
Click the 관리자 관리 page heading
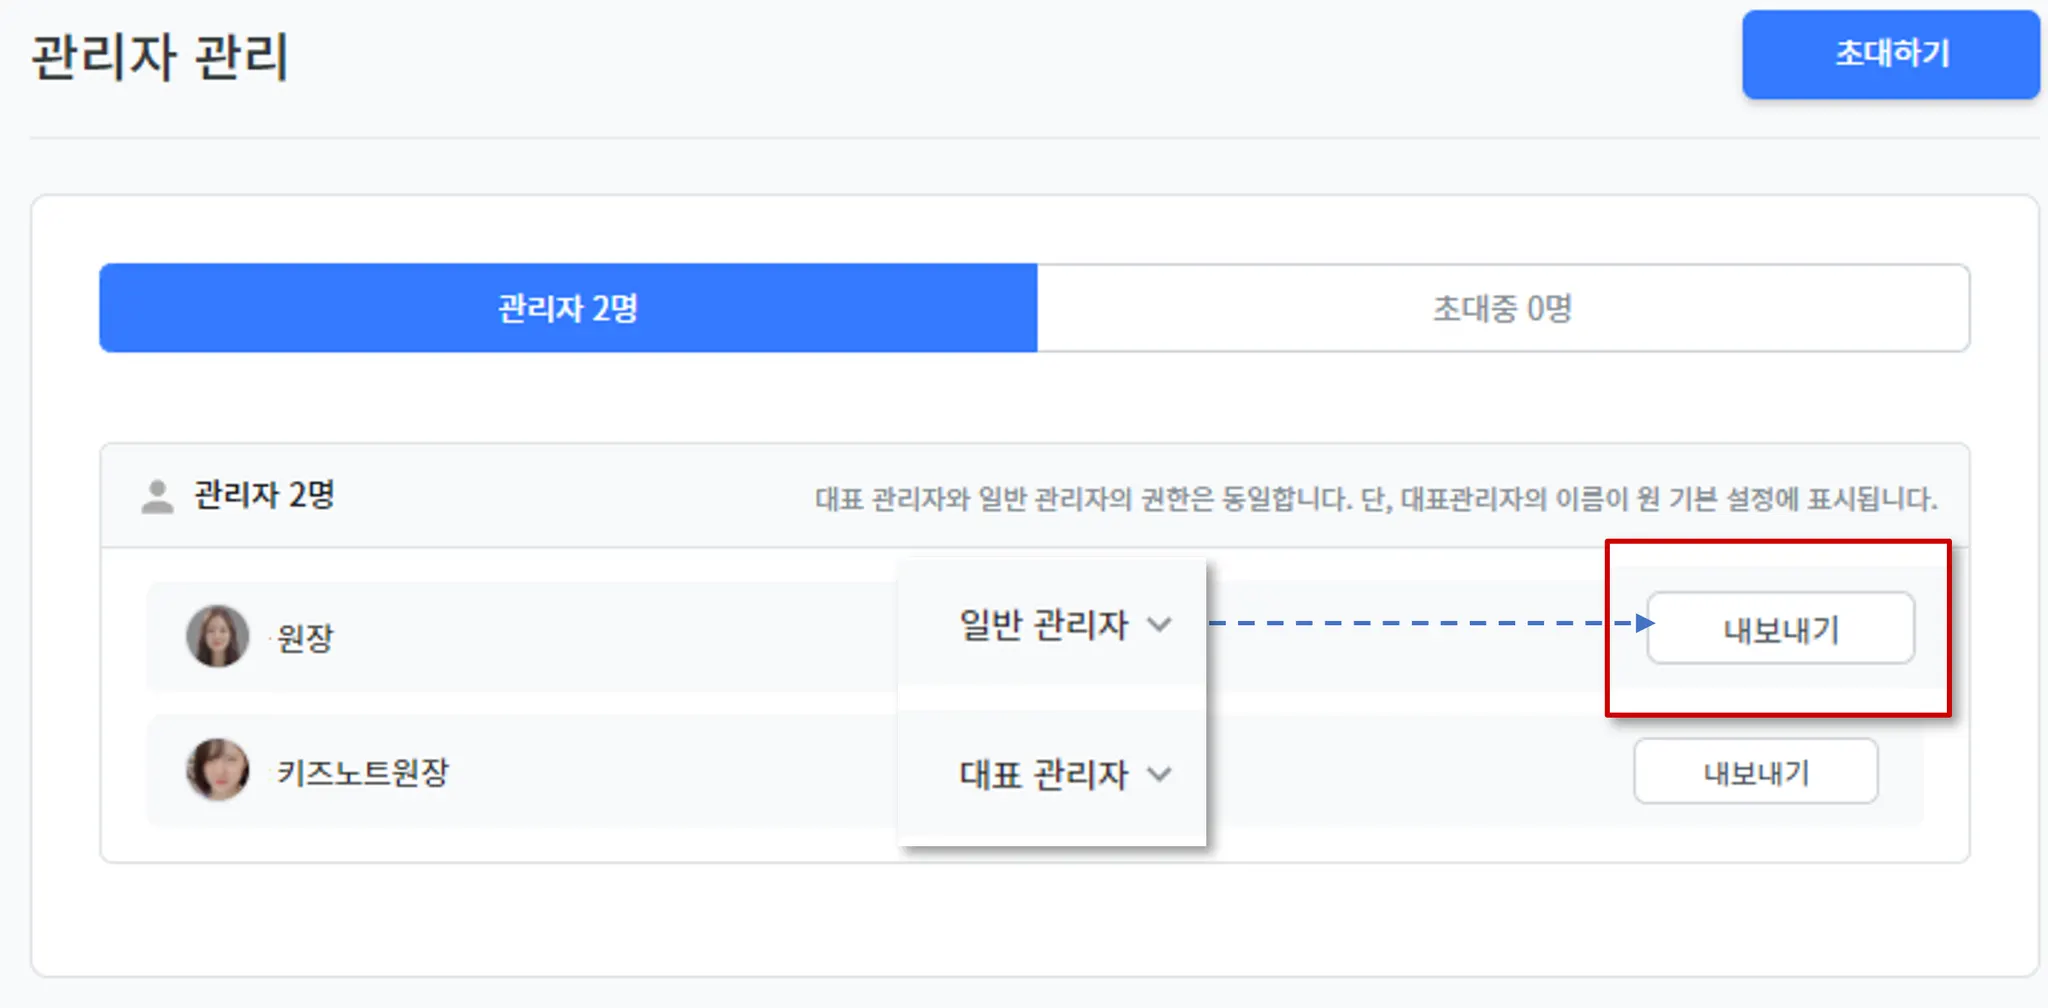coord(160,56)
